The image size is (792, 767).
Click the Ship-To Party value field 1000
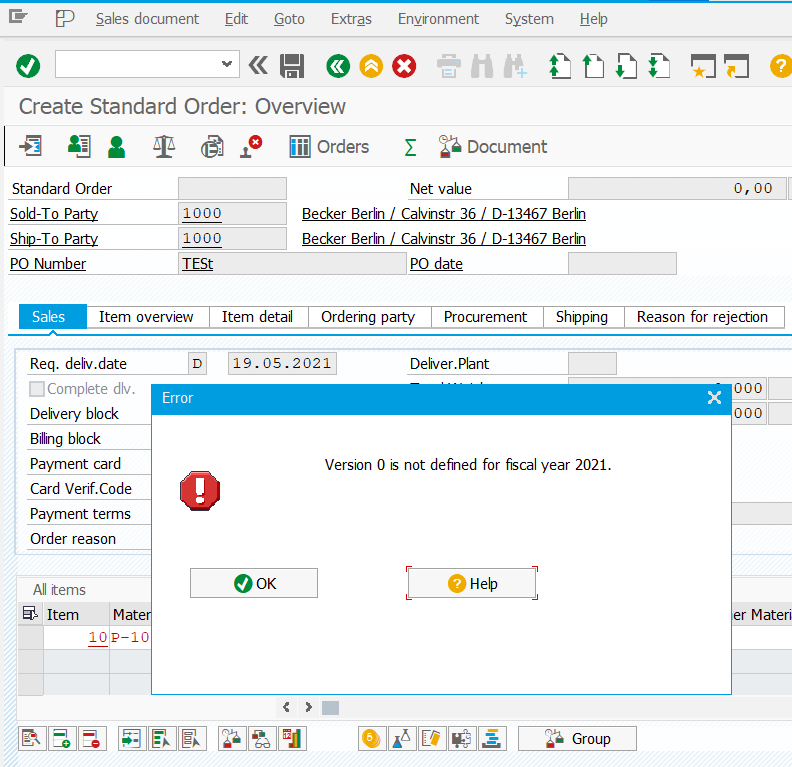(232, 238)
